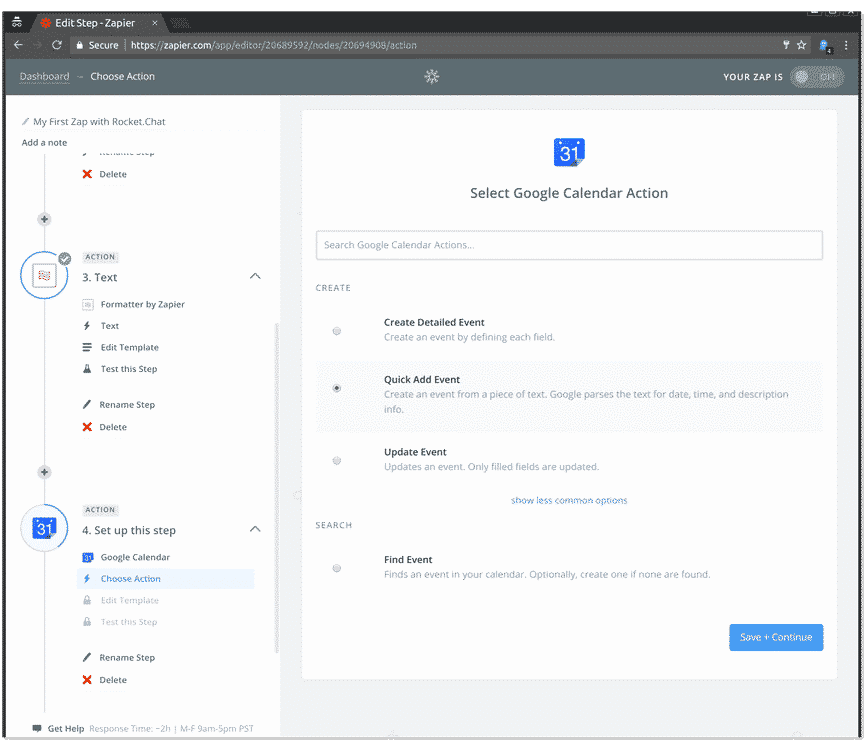Select the Google Calendar step circle icon
The width and height of the screenshot is (865, 750).
click(44, 528)
